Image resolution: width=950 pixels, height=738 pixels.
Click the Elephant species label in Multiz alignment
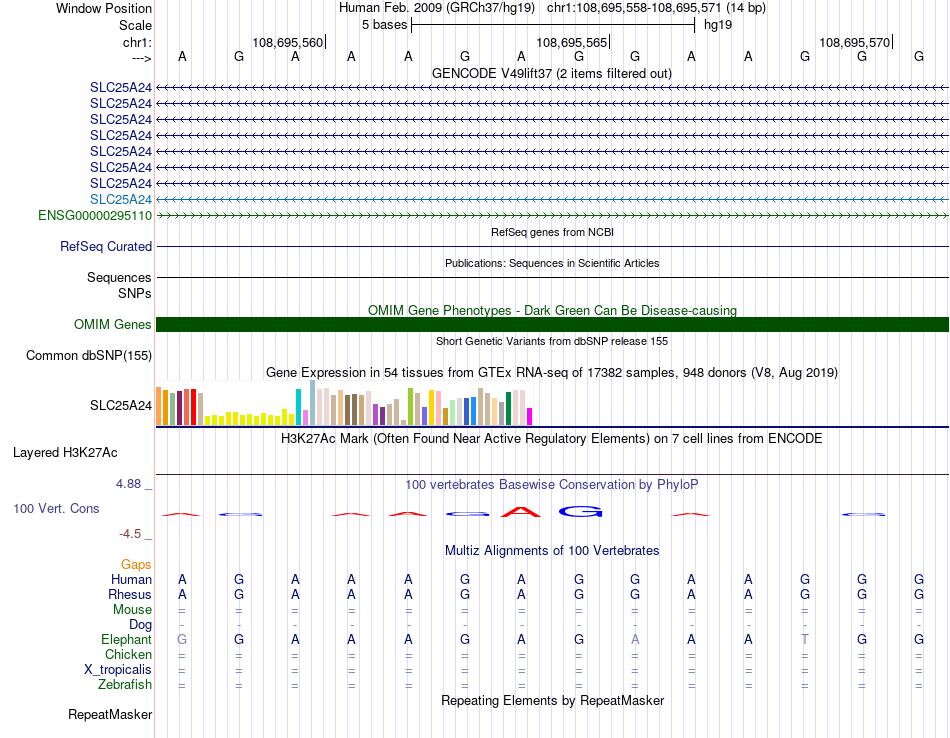[x=126, y=639]
